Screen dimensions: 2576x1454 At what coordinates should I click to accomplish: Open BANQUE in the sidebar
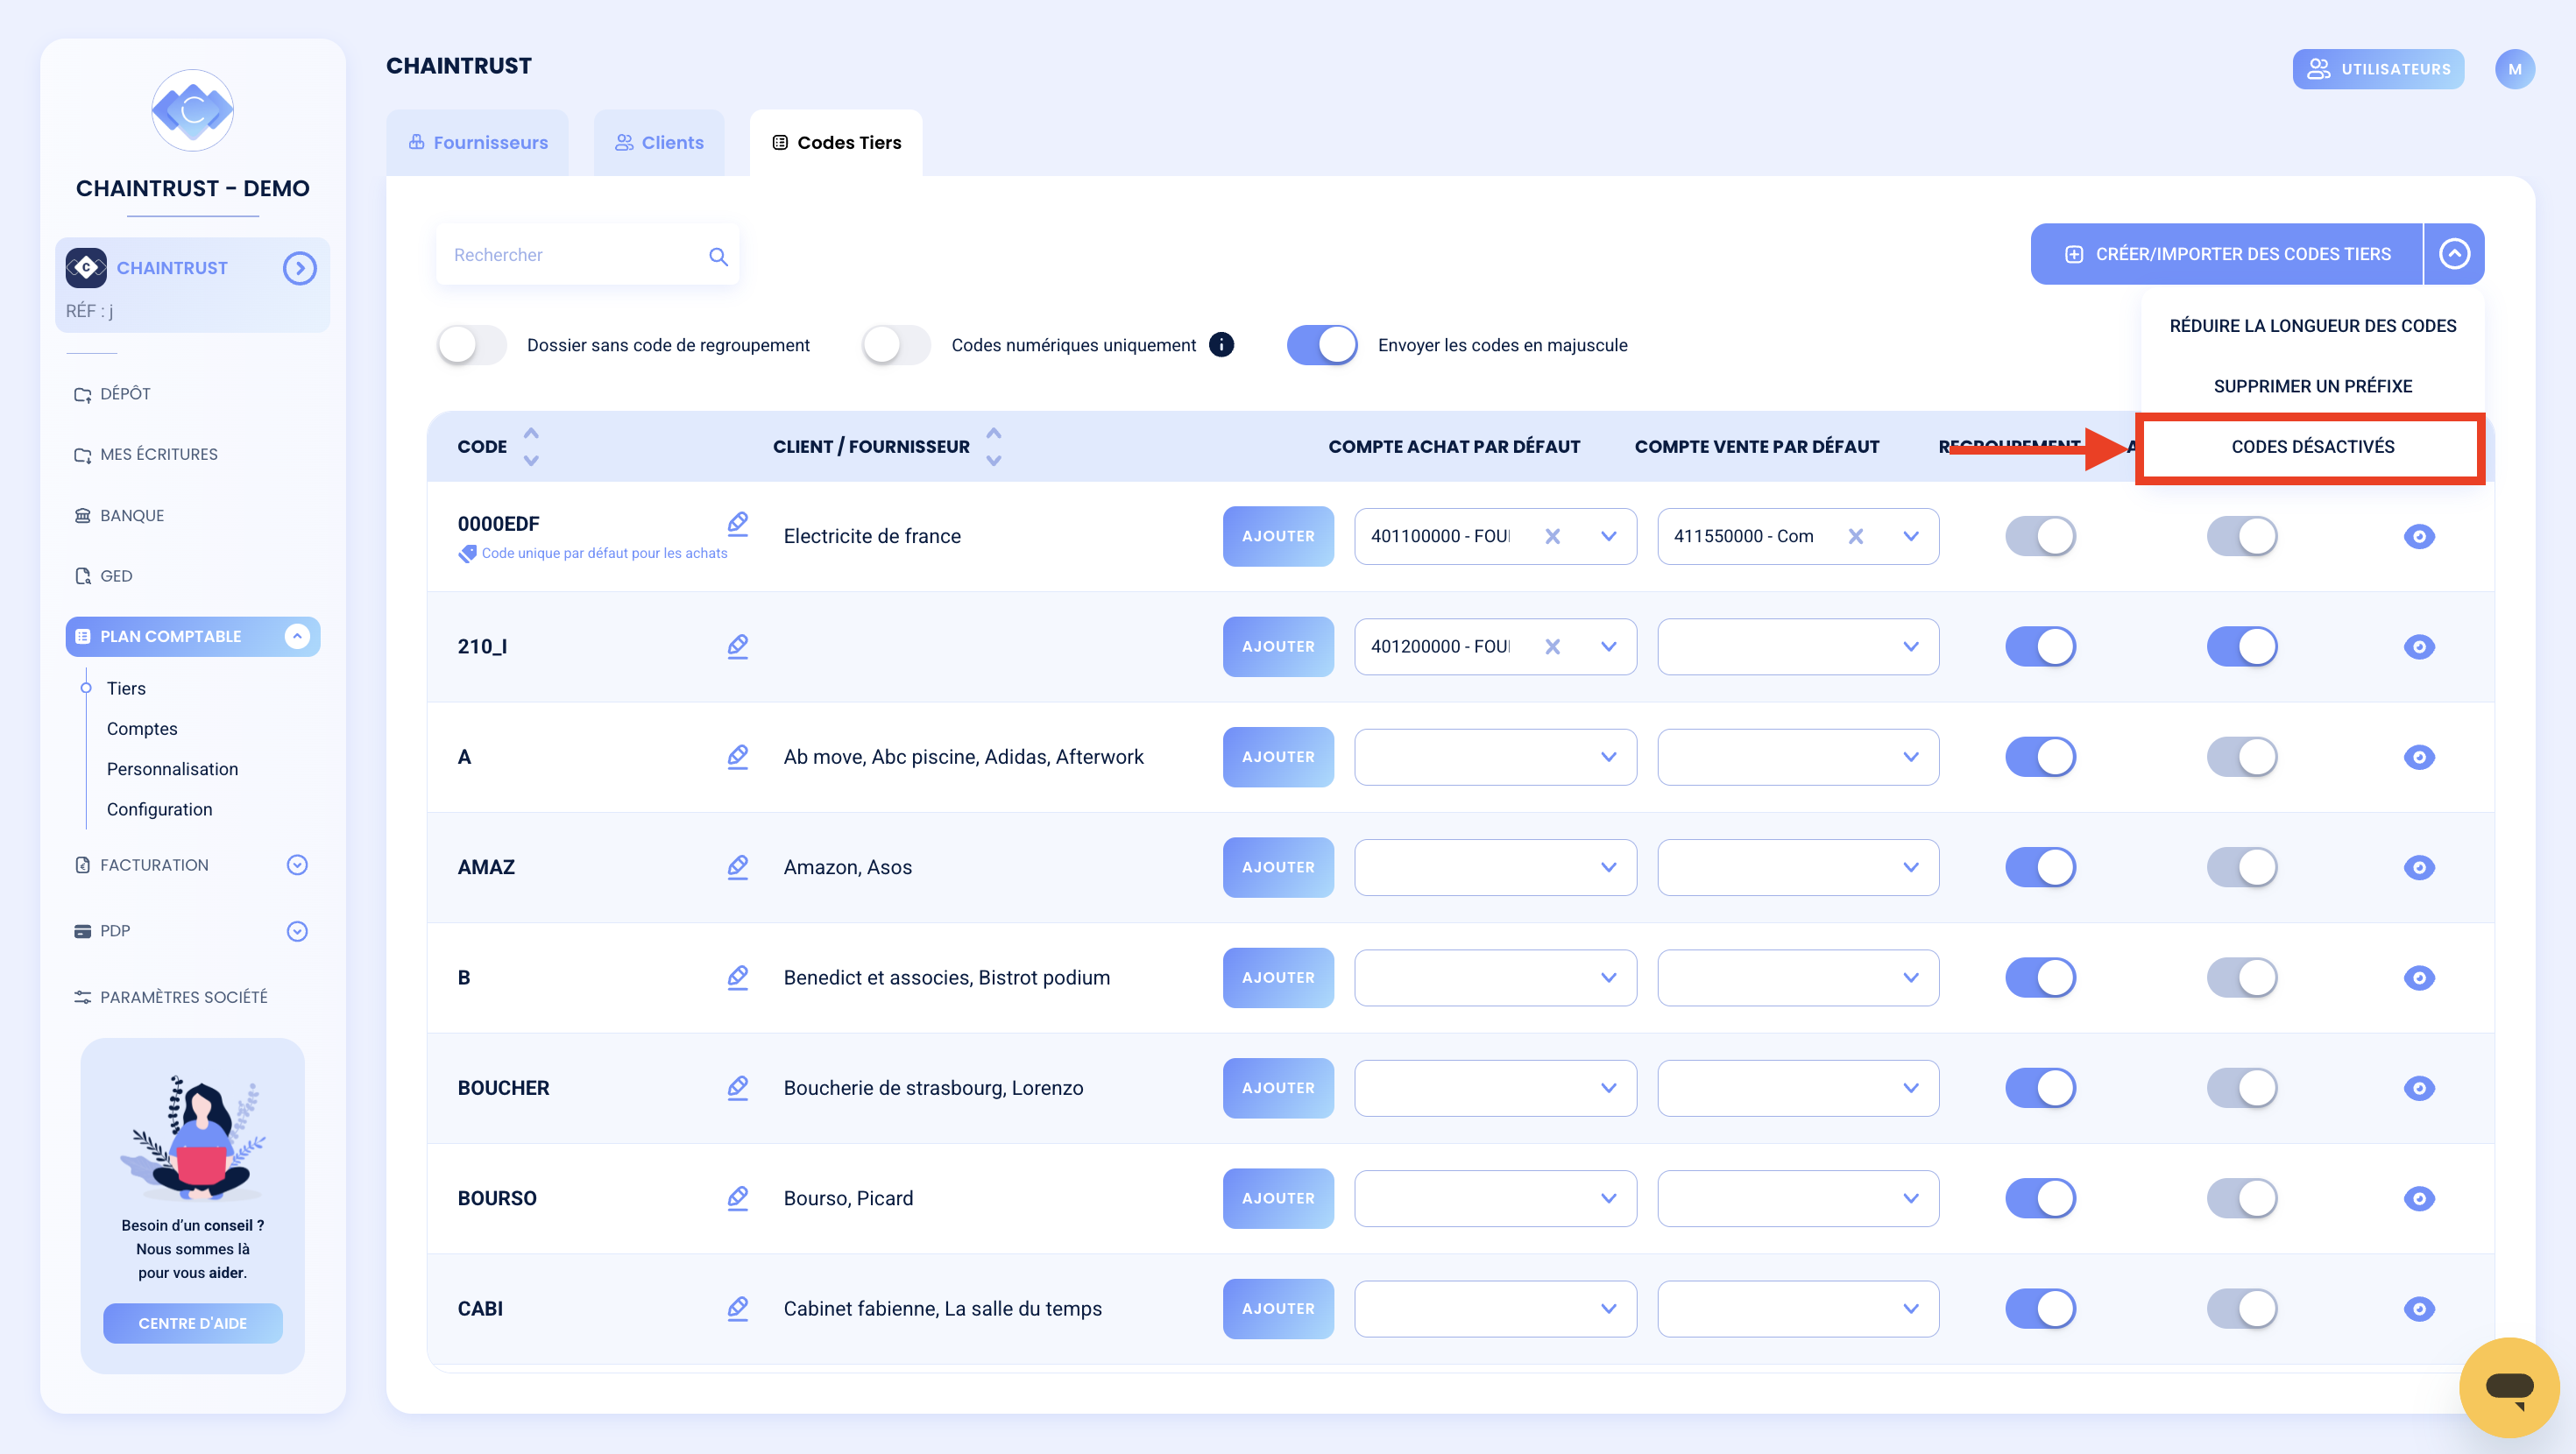[119, 515]
